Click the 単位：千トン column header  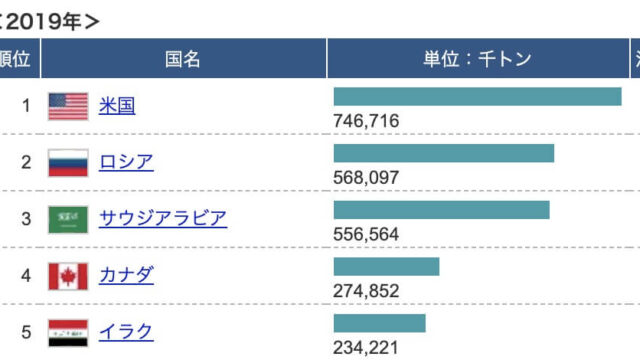[478, 58]
